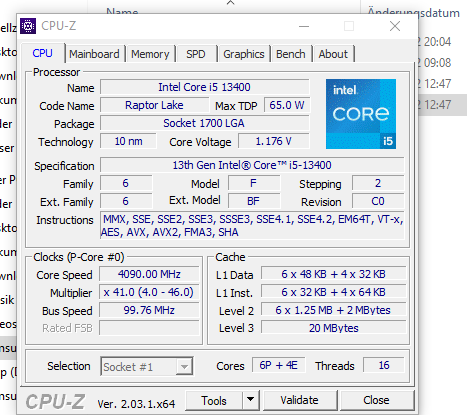Switch to the Mainboard tab
This screenshot has height=415, width=467.
94,54
